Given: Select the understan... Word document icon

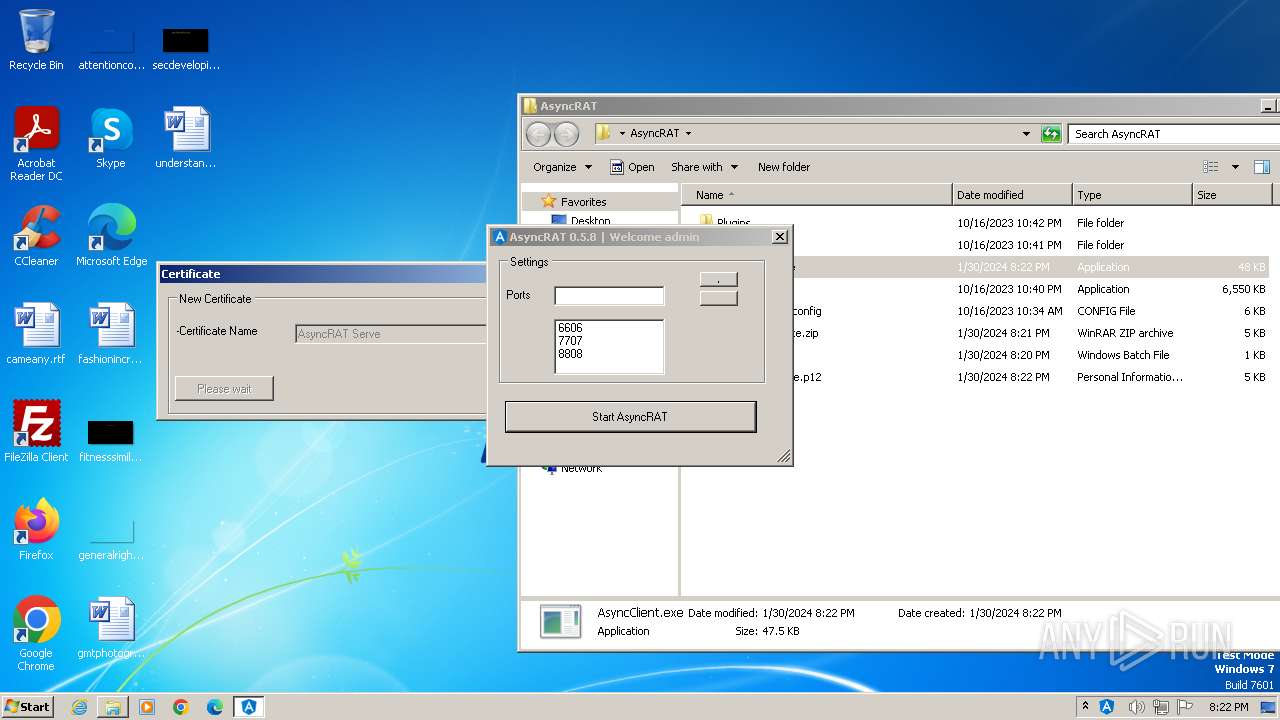Looking at the screenshot, I should 186,138.
